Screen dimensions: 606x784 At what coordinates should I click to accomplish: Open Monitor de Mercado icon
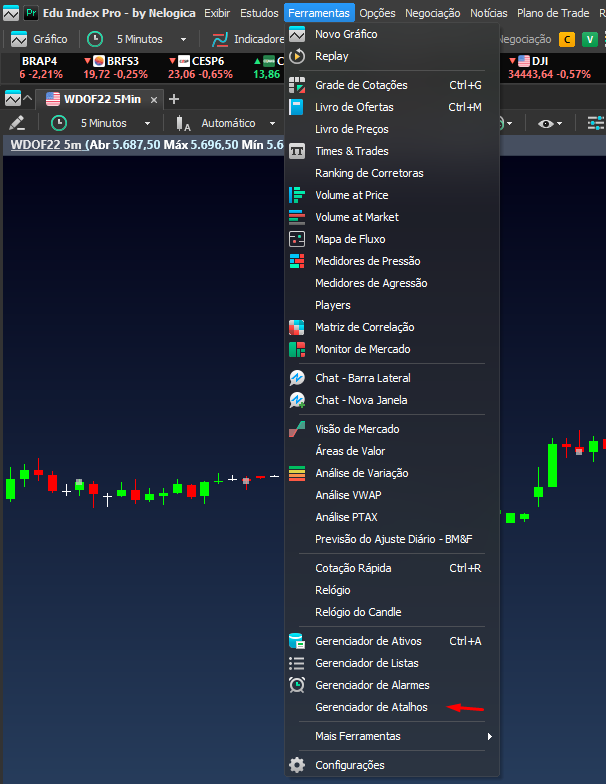(297, 349)
